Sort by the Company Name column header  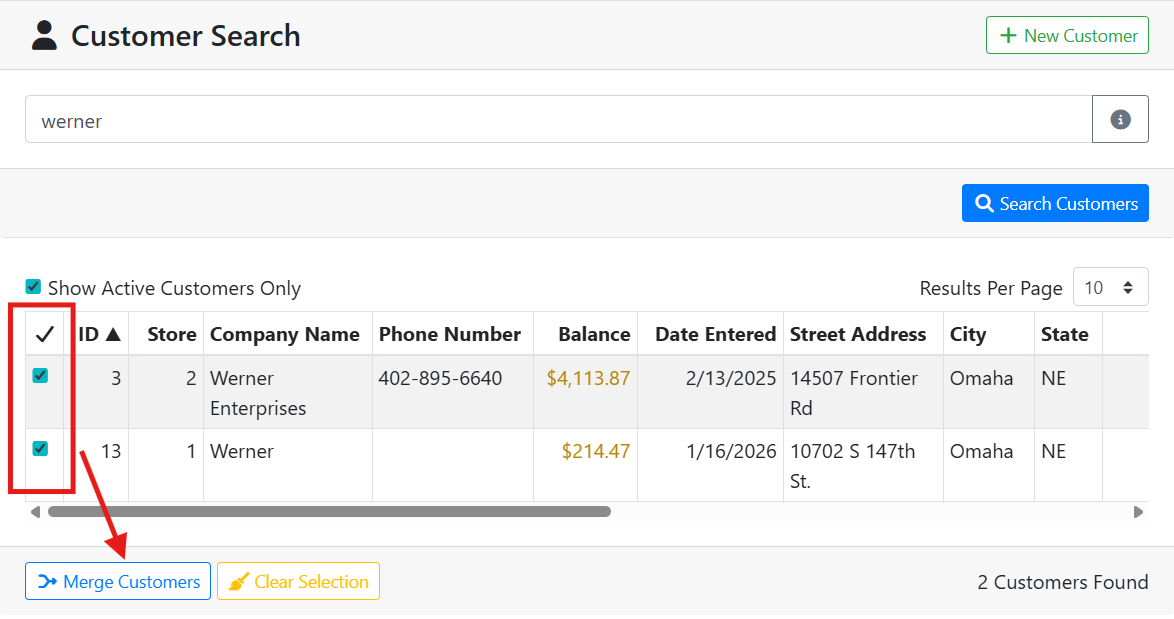point(285,334)
